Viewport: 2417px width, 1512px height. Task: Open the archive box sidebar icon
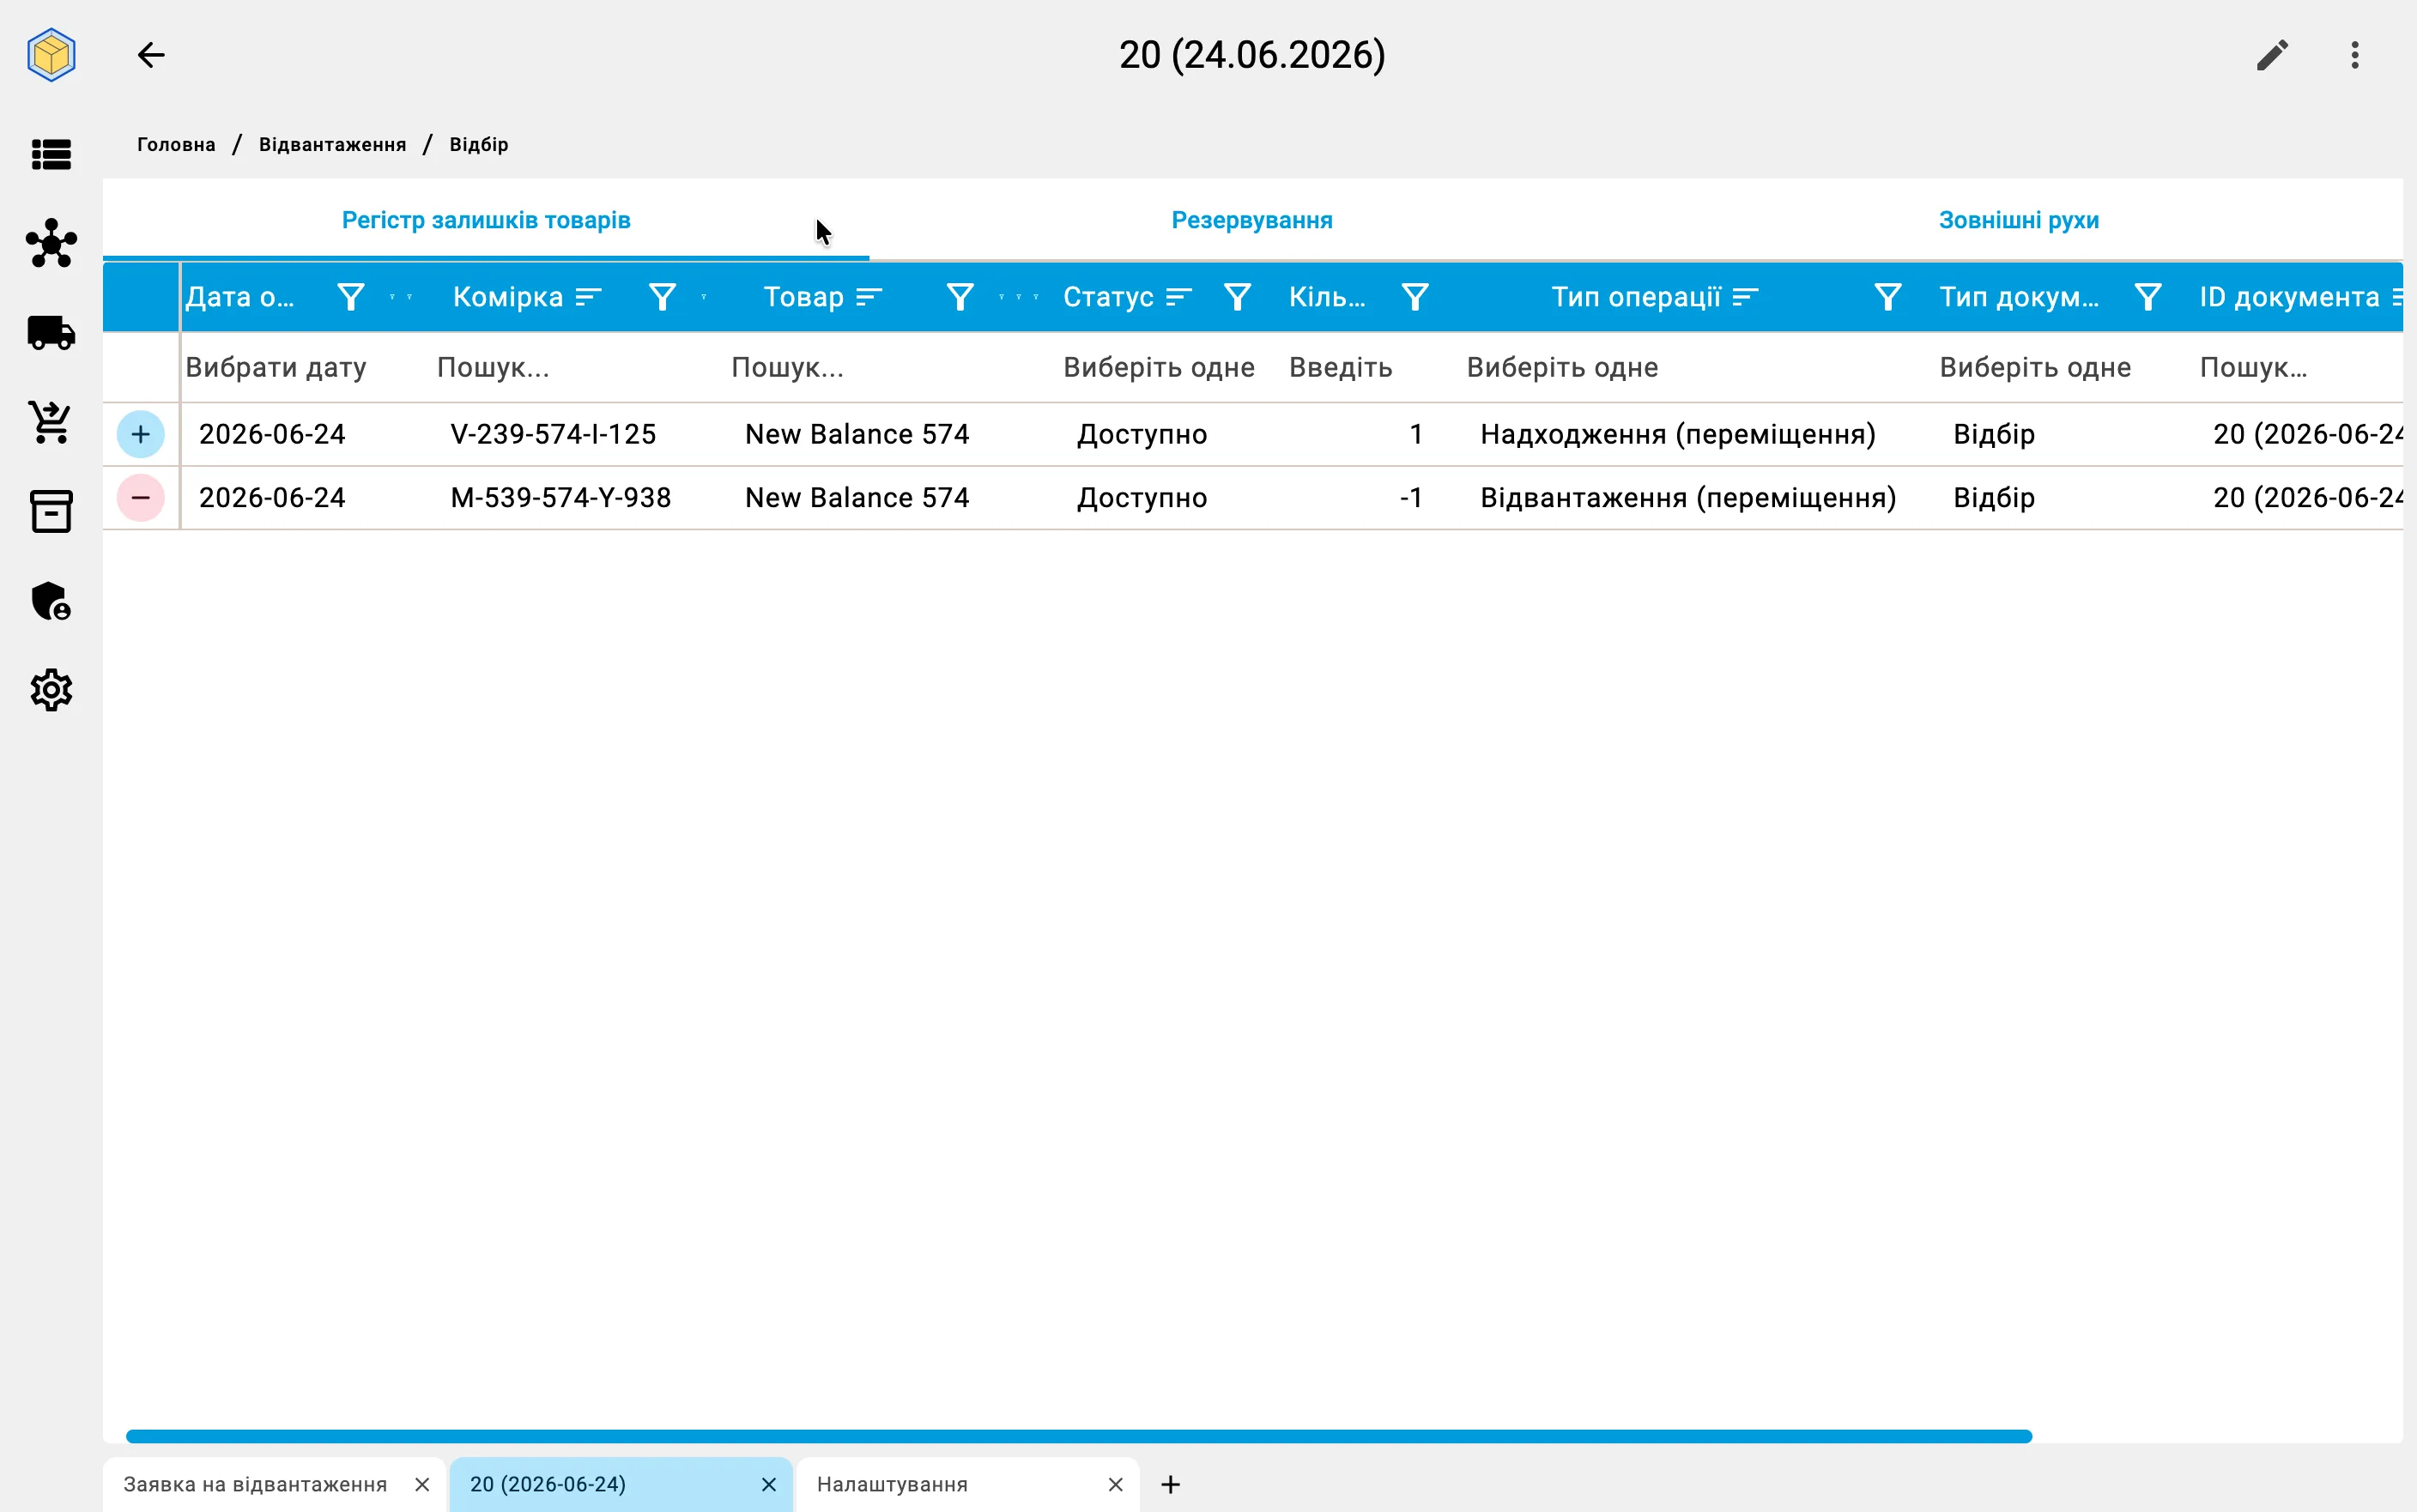point(51,511)
